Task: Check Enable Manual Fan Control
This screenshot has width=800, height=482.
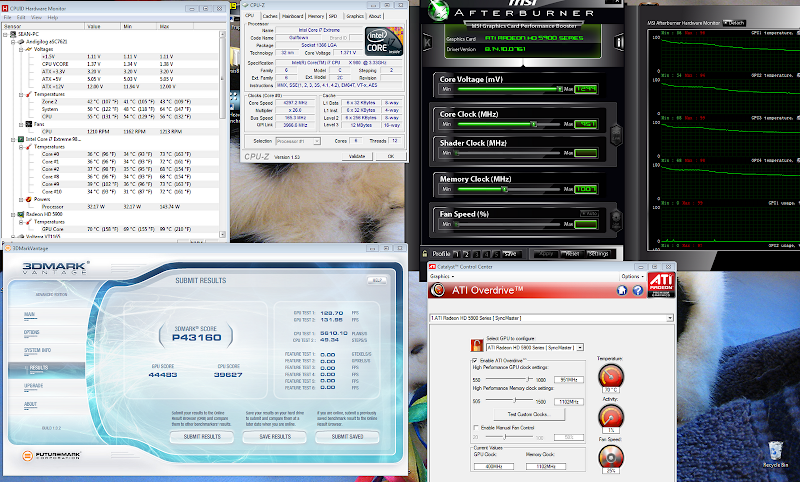Action: tap(476, 427)
